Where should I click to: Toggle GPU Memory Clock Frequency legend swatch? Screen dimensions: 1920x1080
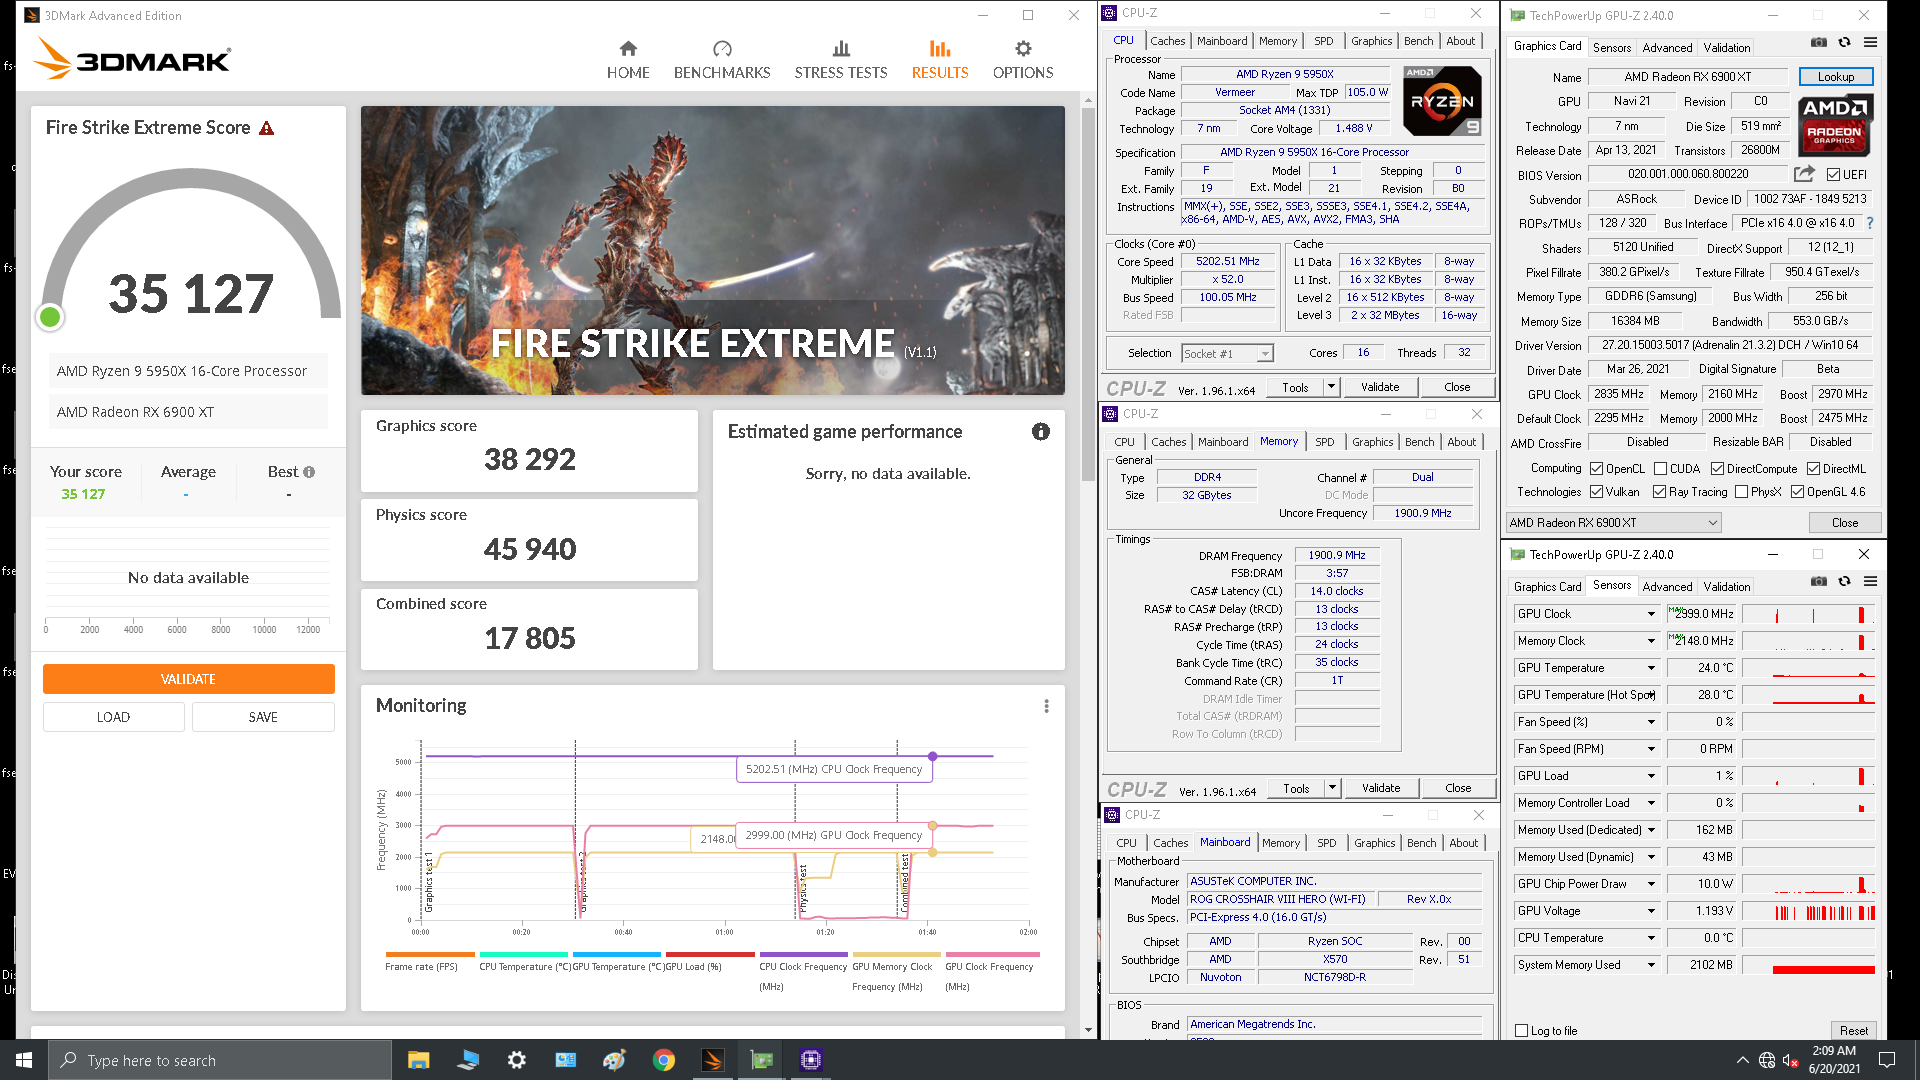point(896,954)
